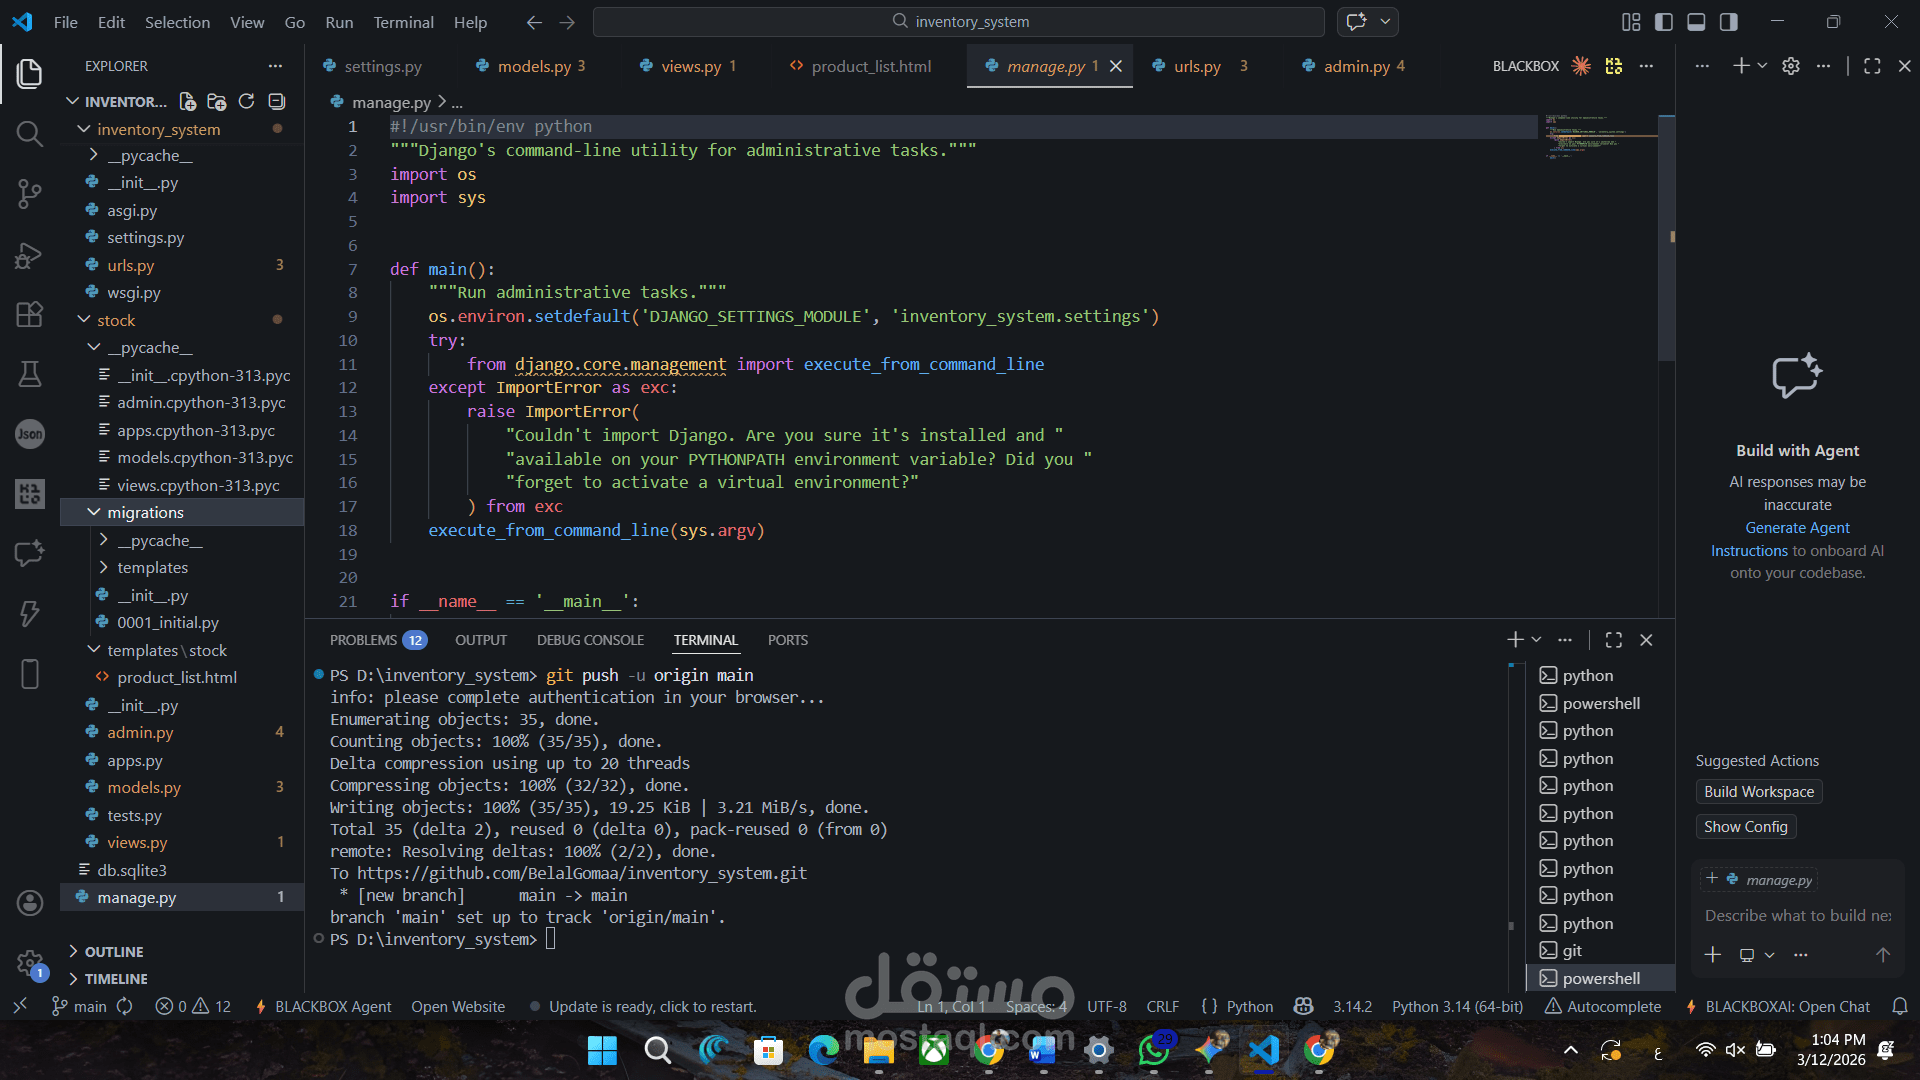This screenshot has width=1920, height=1080.
Task: Open the Terminal menu
Action: (403, 21)
